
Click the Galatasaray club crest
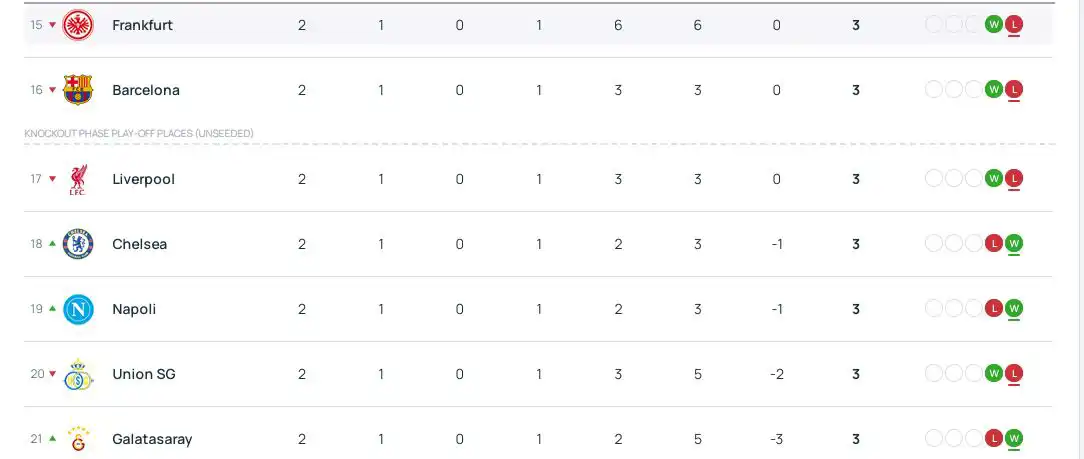(x=78, y=438)
